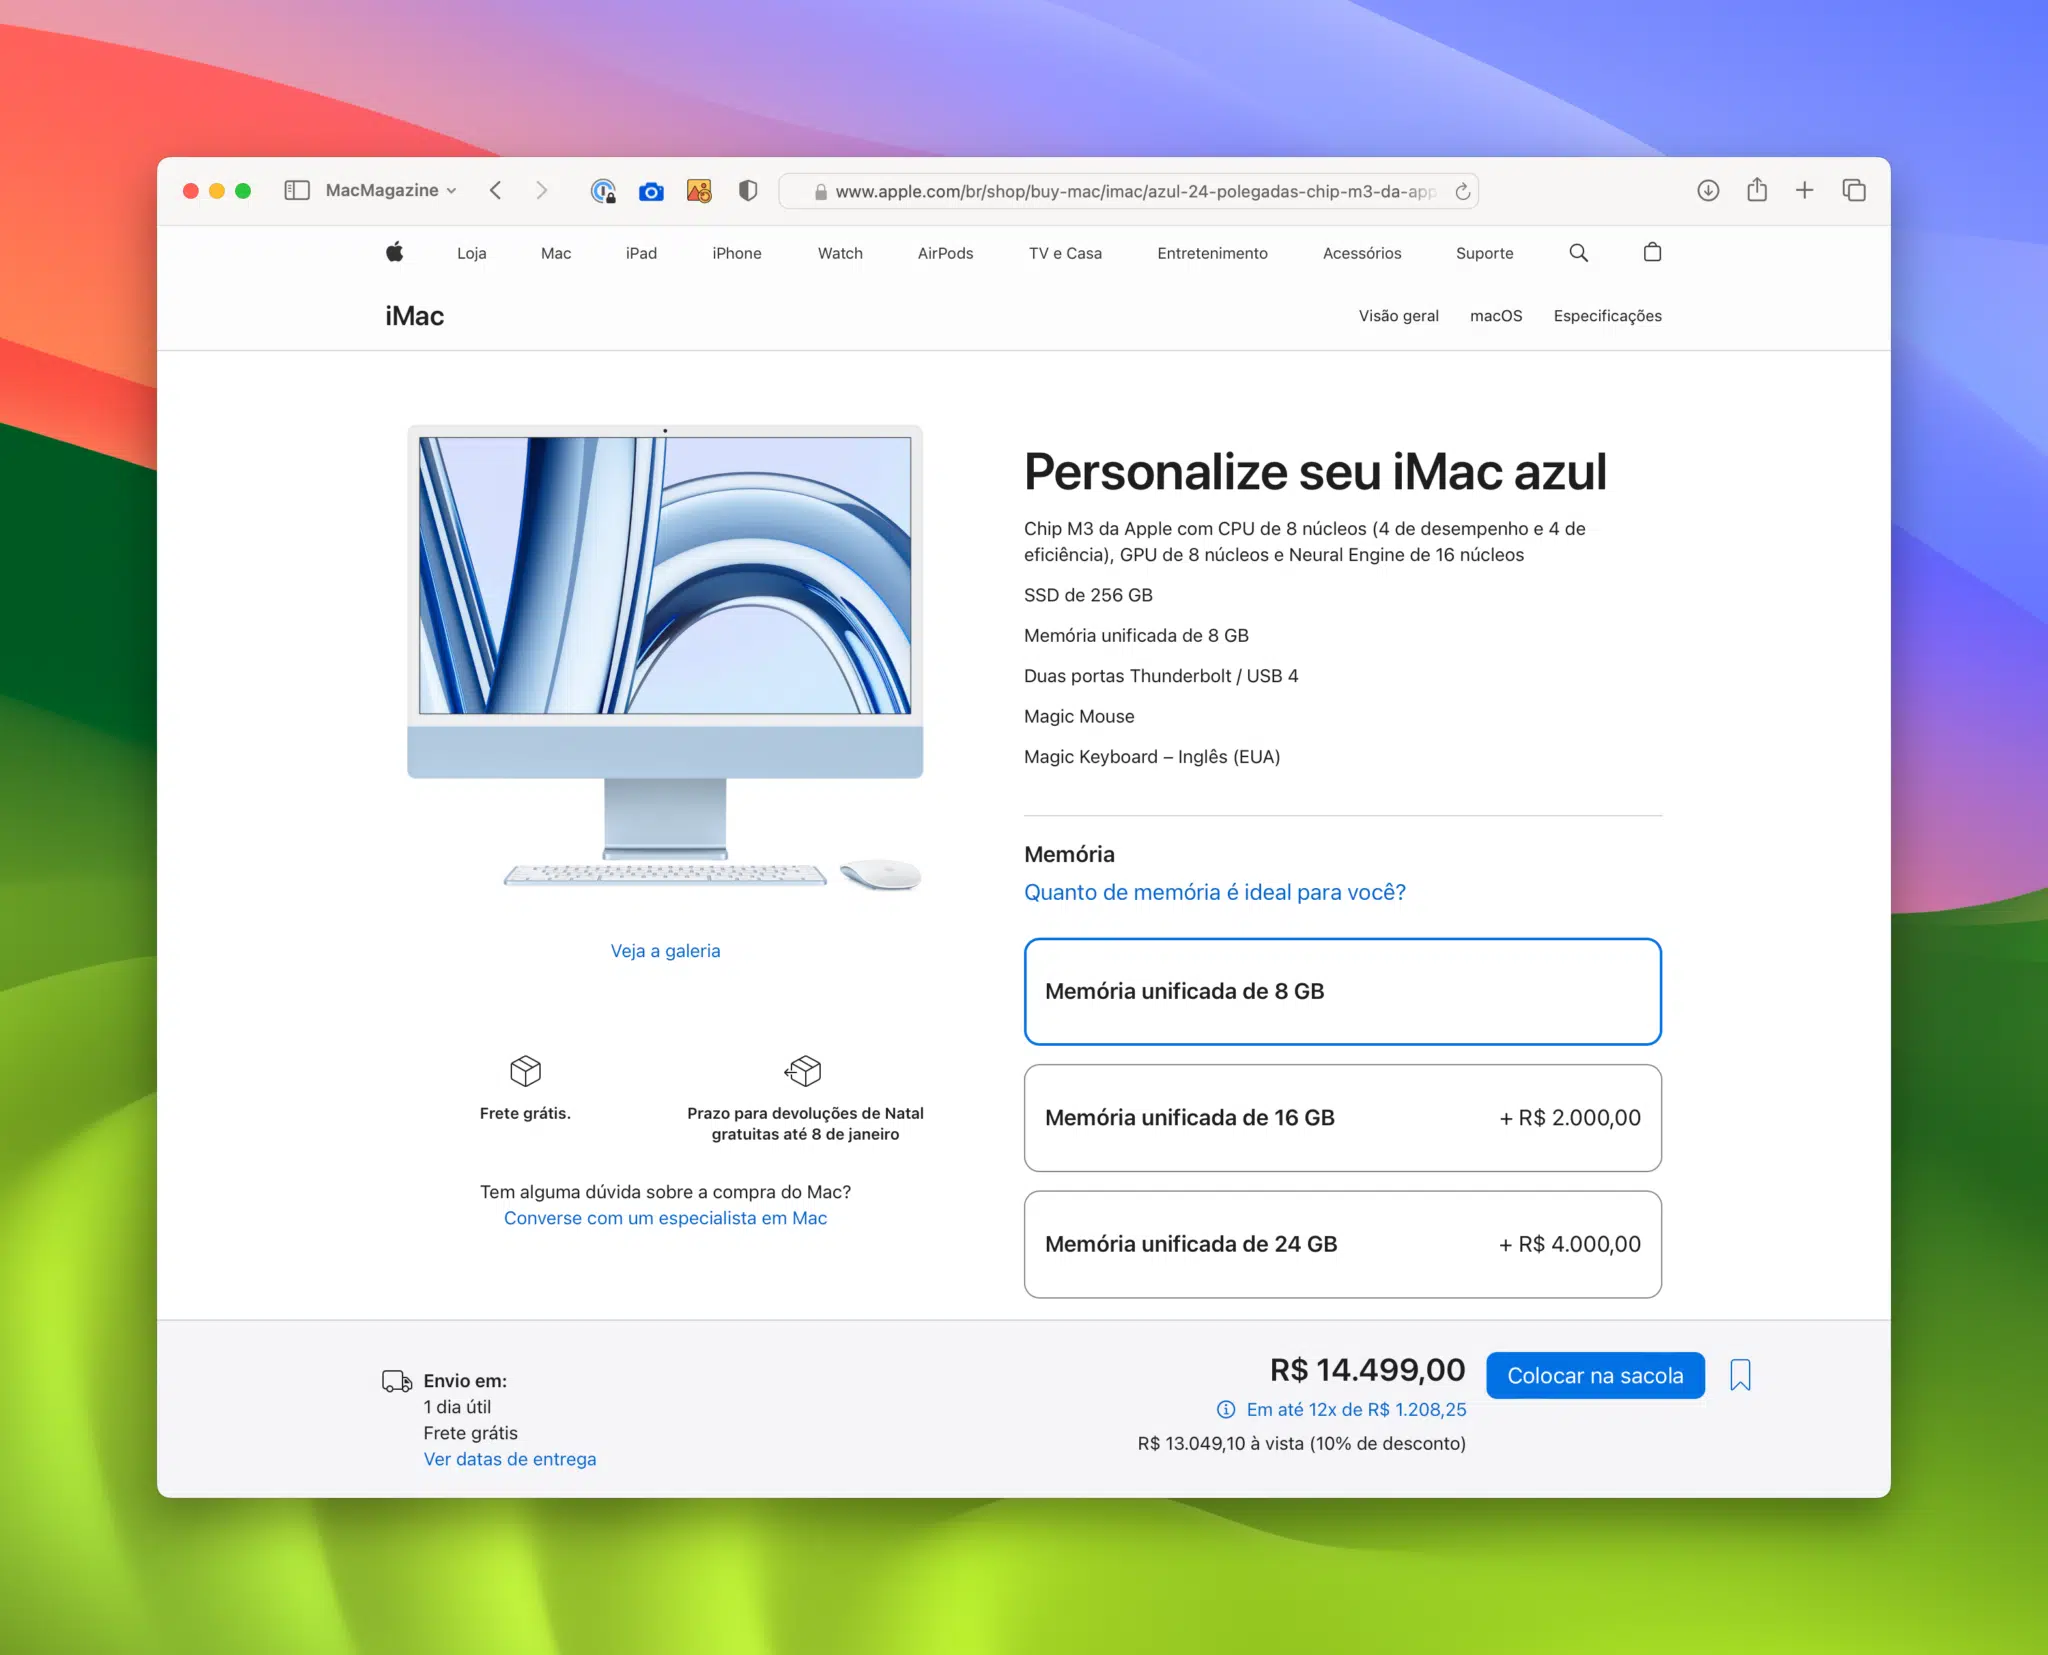The width and height of the screenshot is (2048, 1655).
Task: Open the privacy shield report
Action: [x=748, y=190]
